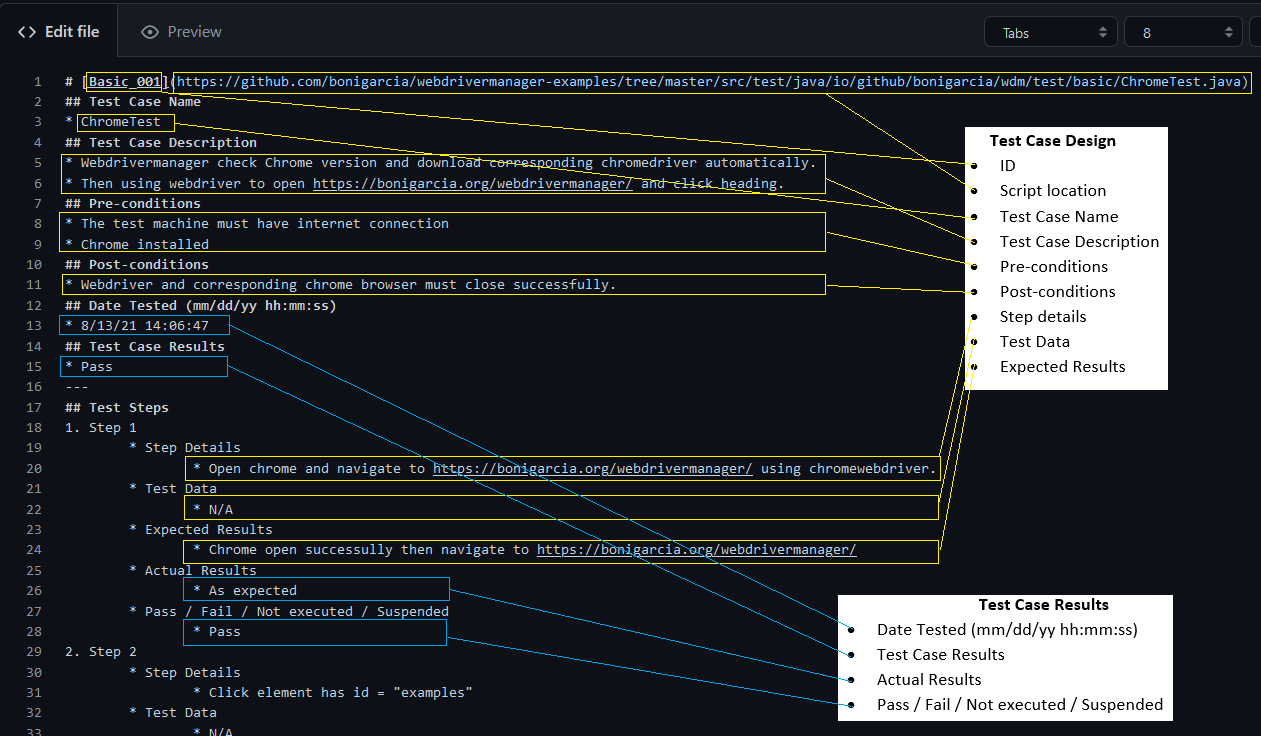1261x736 pixels.
Task: Switch to the Edit file tab
Action: [x=59, y=32]
